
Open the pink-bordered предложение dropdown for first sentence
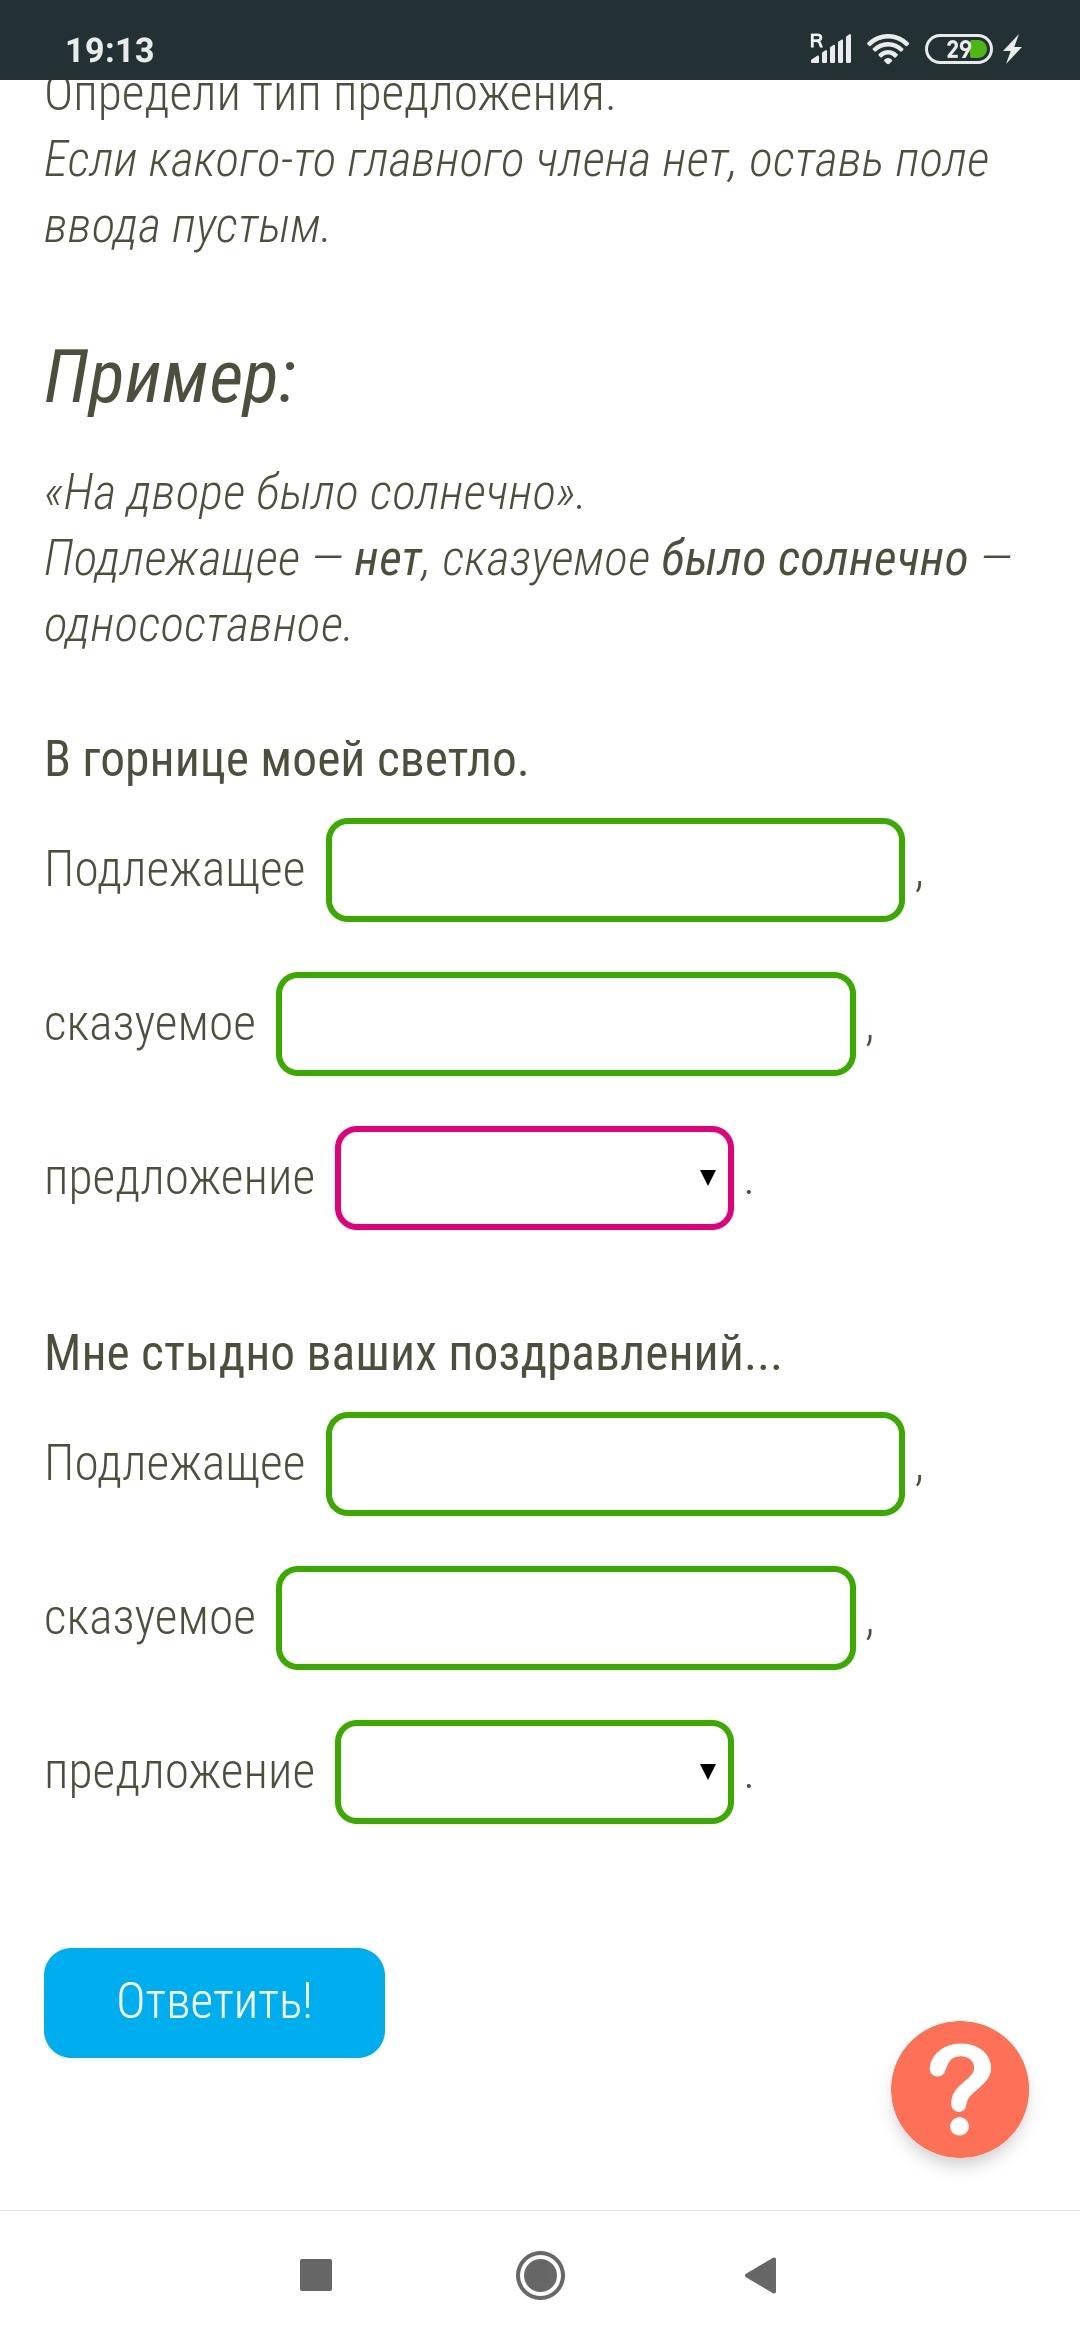(534, 1178)
